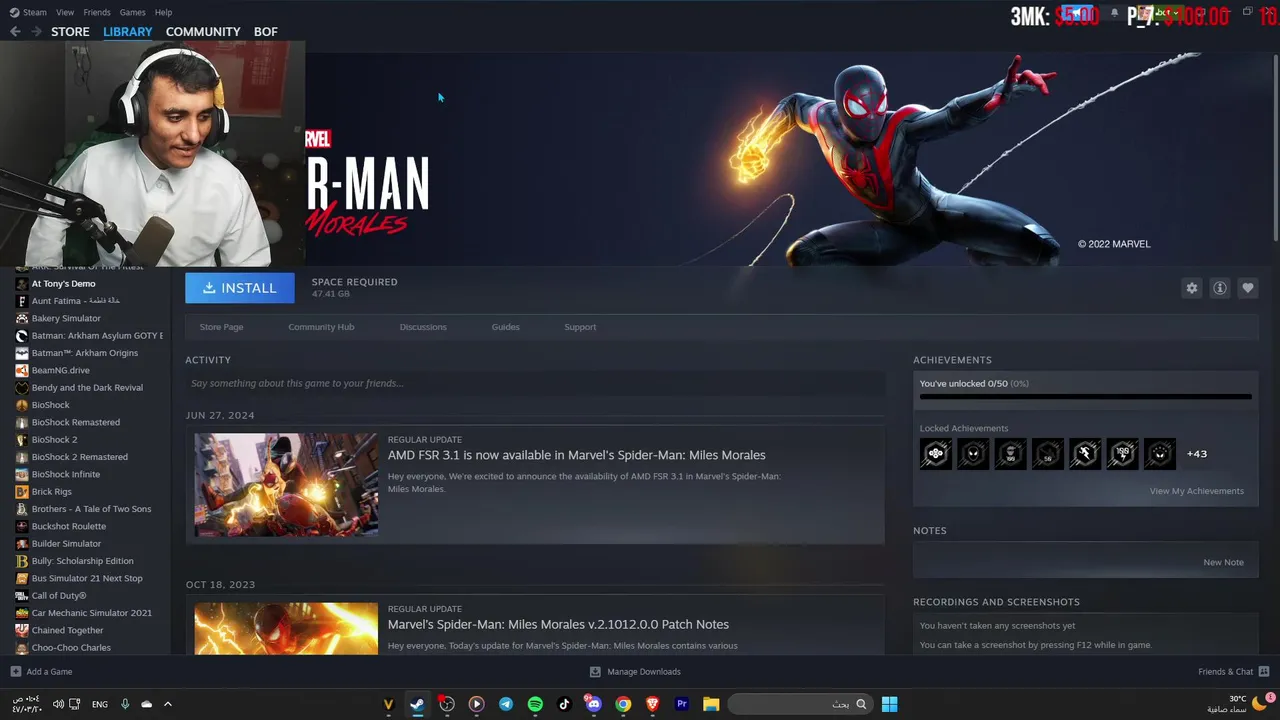Go back with the left arrow

15,32
